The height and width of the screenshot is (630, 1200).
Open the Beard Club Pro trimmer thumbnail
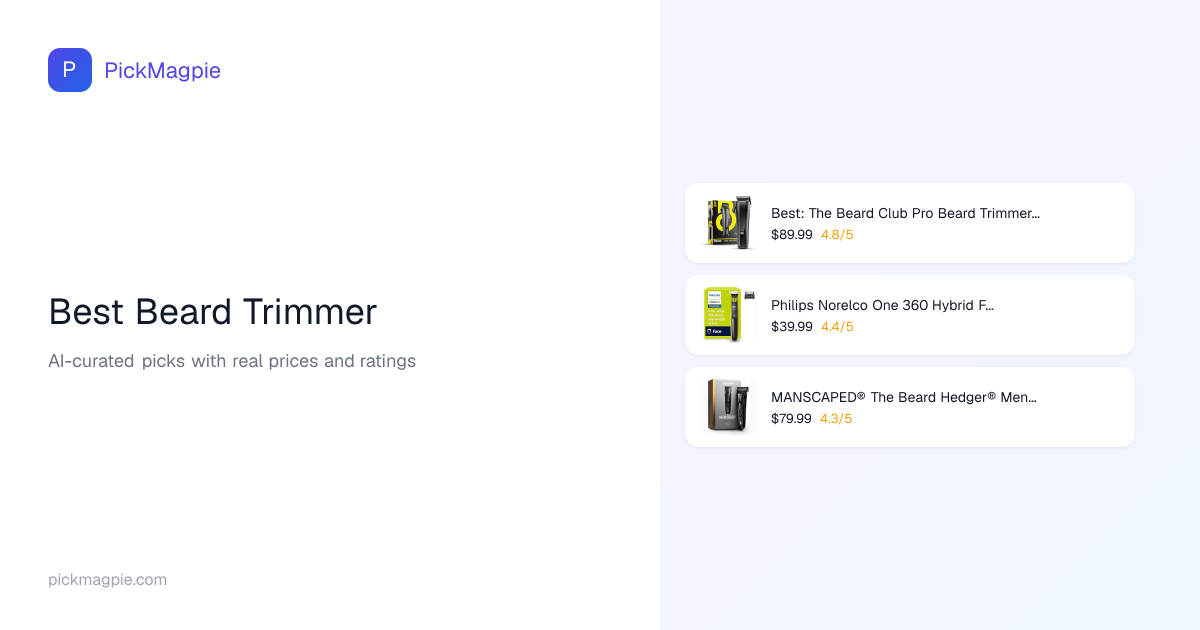tap(729, 222)
